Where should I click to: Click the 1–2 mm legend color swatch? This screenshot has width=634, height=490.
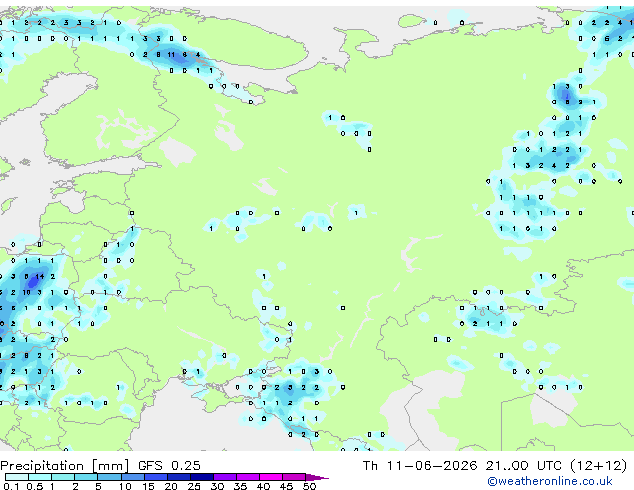pyautogui.click(x=63, y=477)
